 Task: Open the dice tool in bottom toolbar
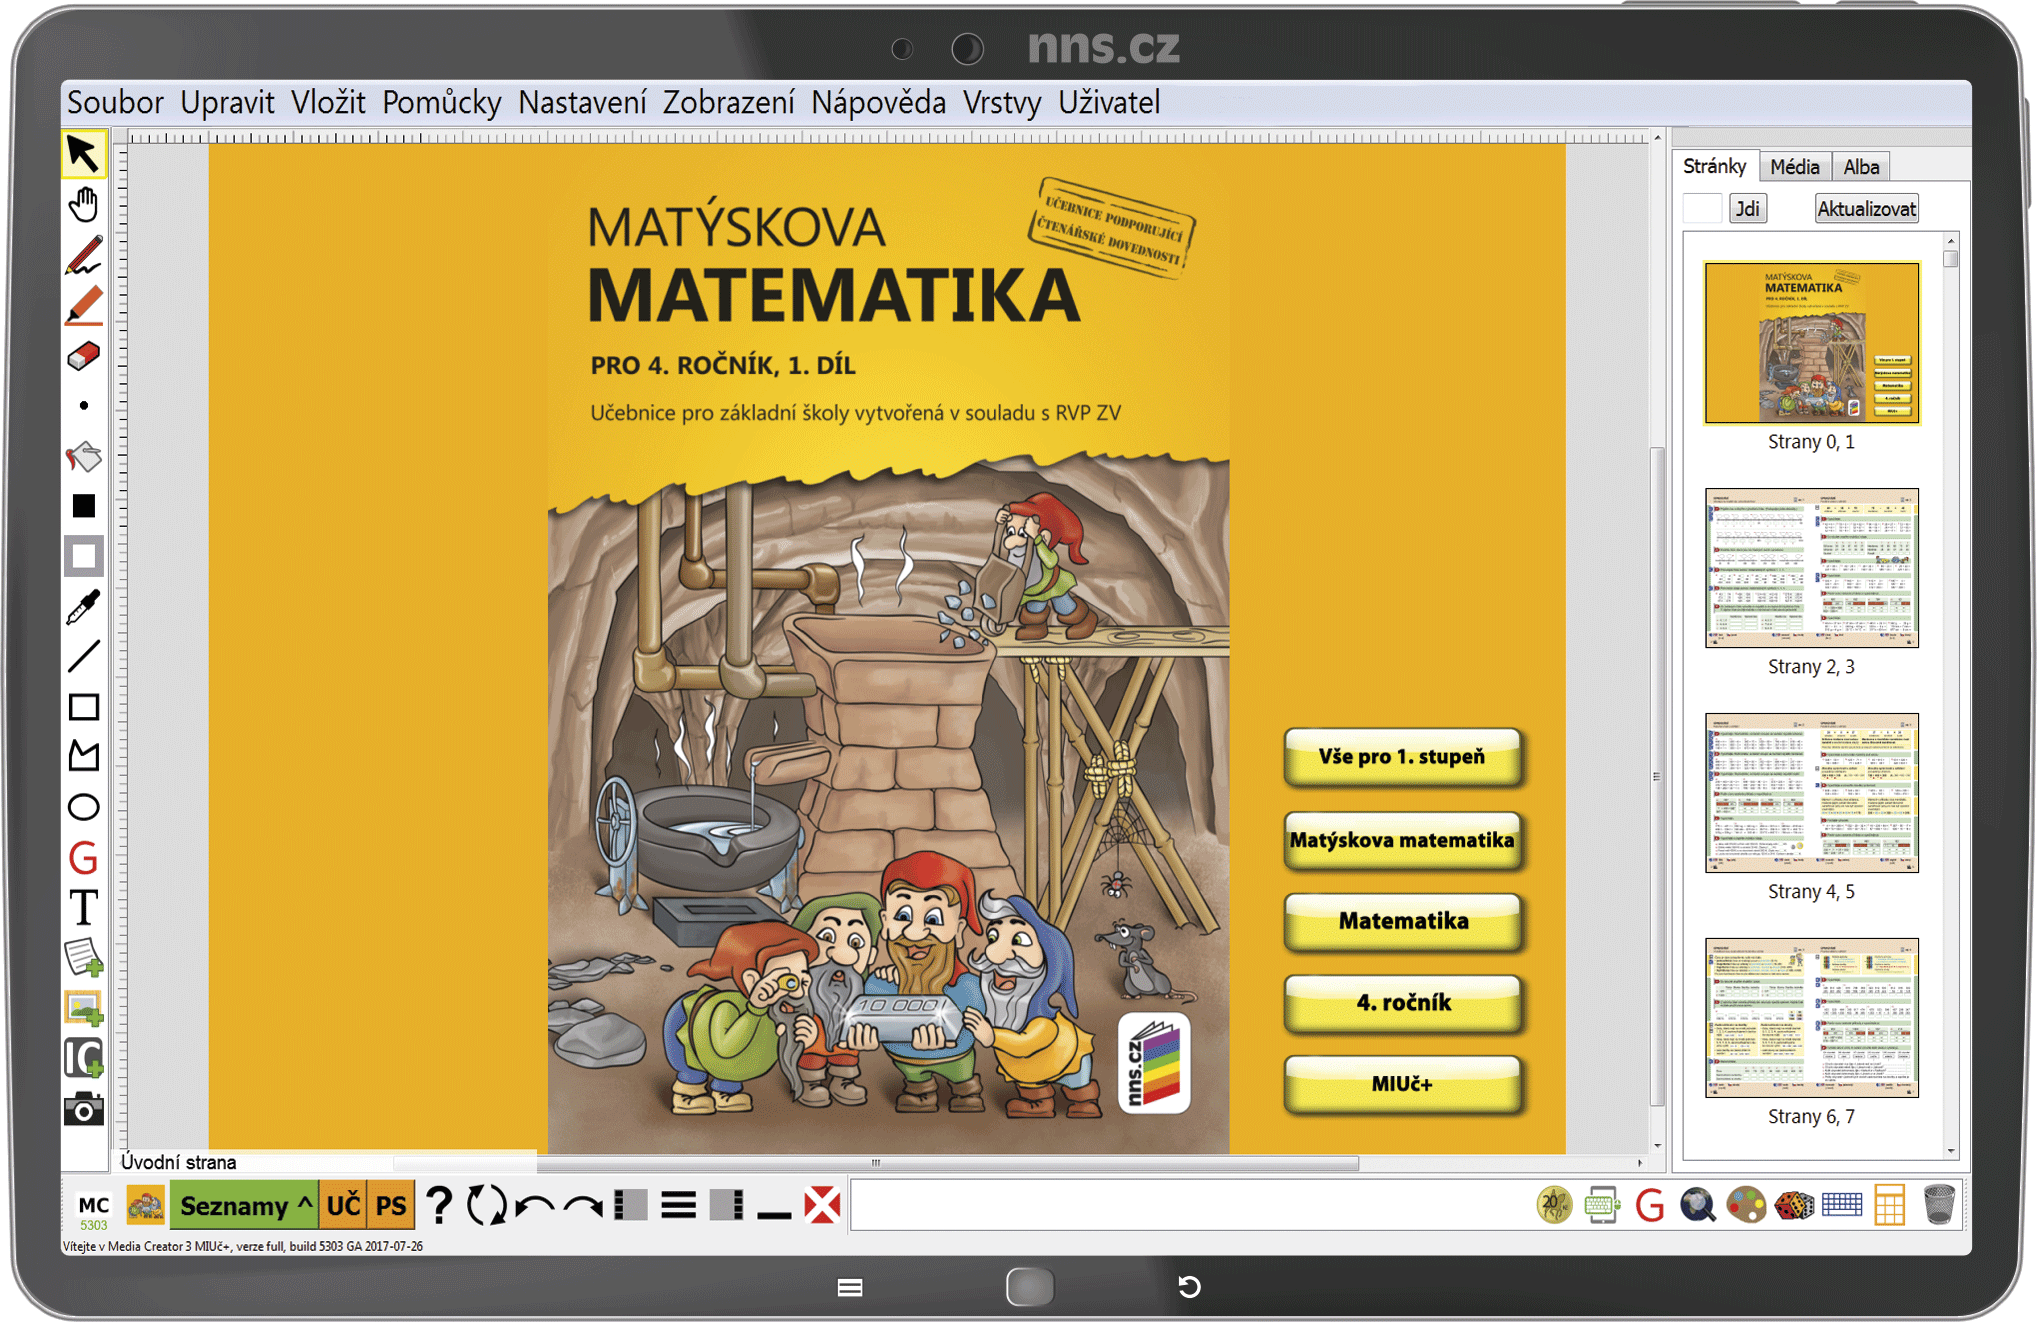(x=1794, y=1205)
